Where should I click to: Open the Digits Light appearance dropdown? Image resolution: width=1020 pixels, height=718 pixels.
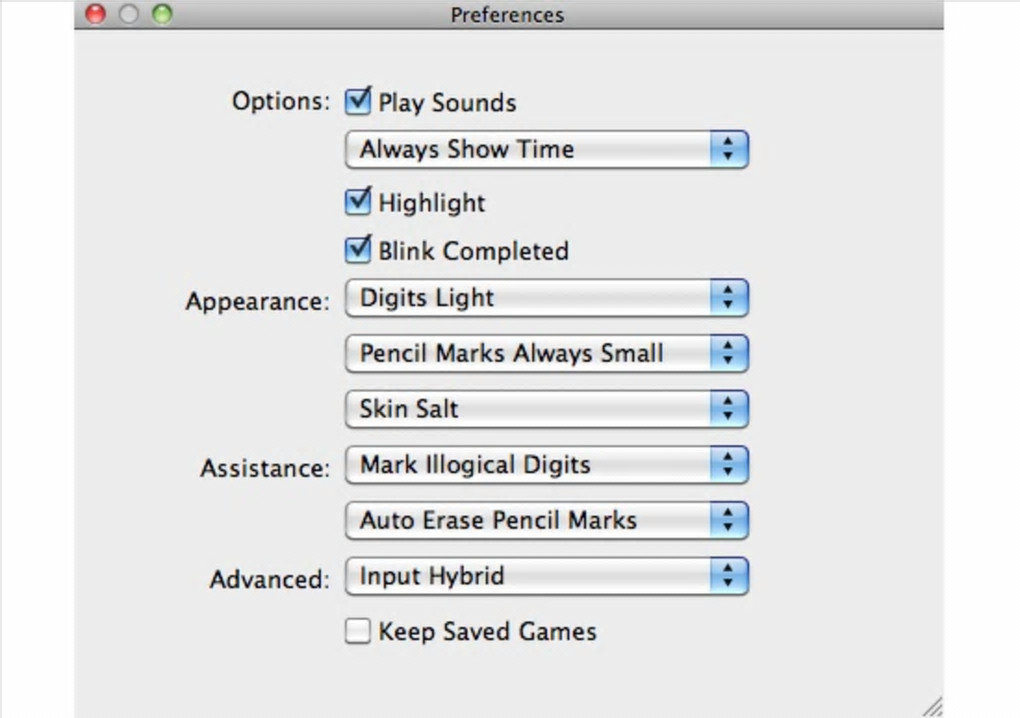(x=546, y=298)
